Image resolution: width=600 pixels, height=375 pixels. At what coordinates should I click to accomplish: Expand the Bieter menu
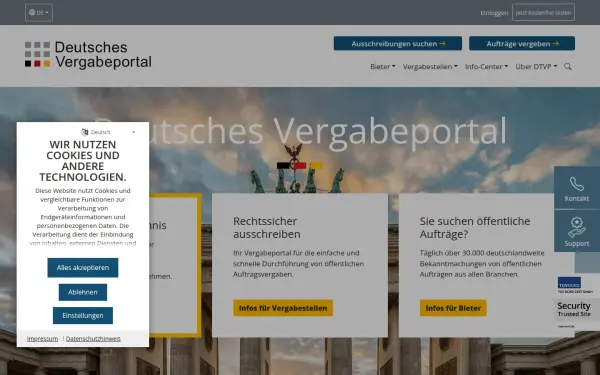383,67
